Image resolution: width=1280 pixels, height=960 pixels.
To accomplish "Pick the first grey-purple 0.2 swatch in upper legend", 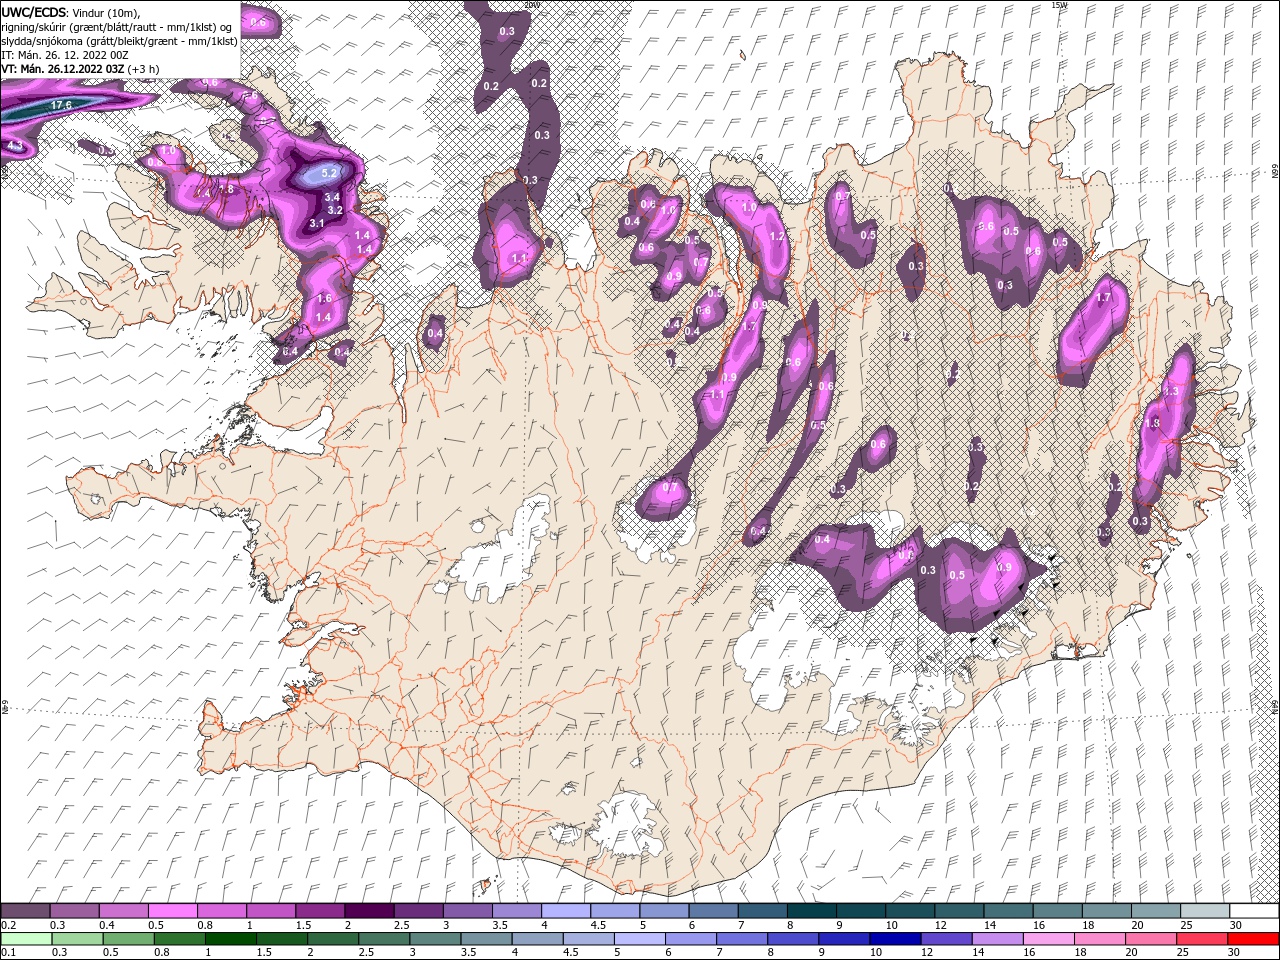I will click(25, 911).
